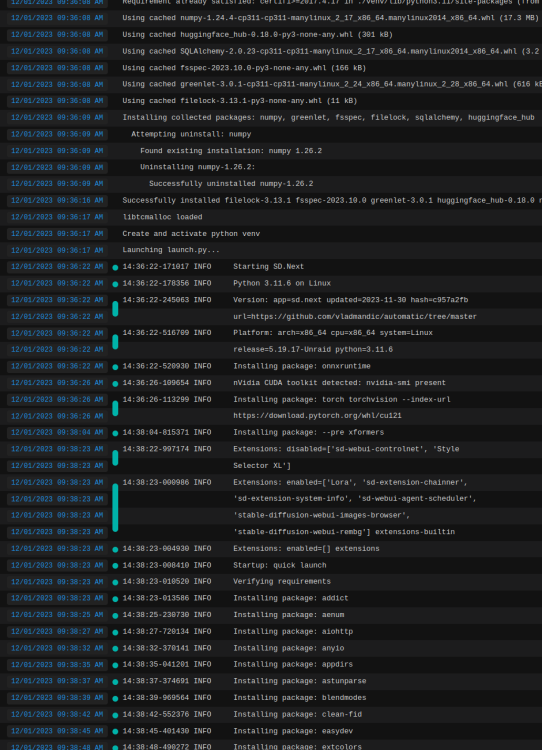Click 'Found existing installation: numpy 1.26.2'
542x750 pixels.
tap(231, 151)
